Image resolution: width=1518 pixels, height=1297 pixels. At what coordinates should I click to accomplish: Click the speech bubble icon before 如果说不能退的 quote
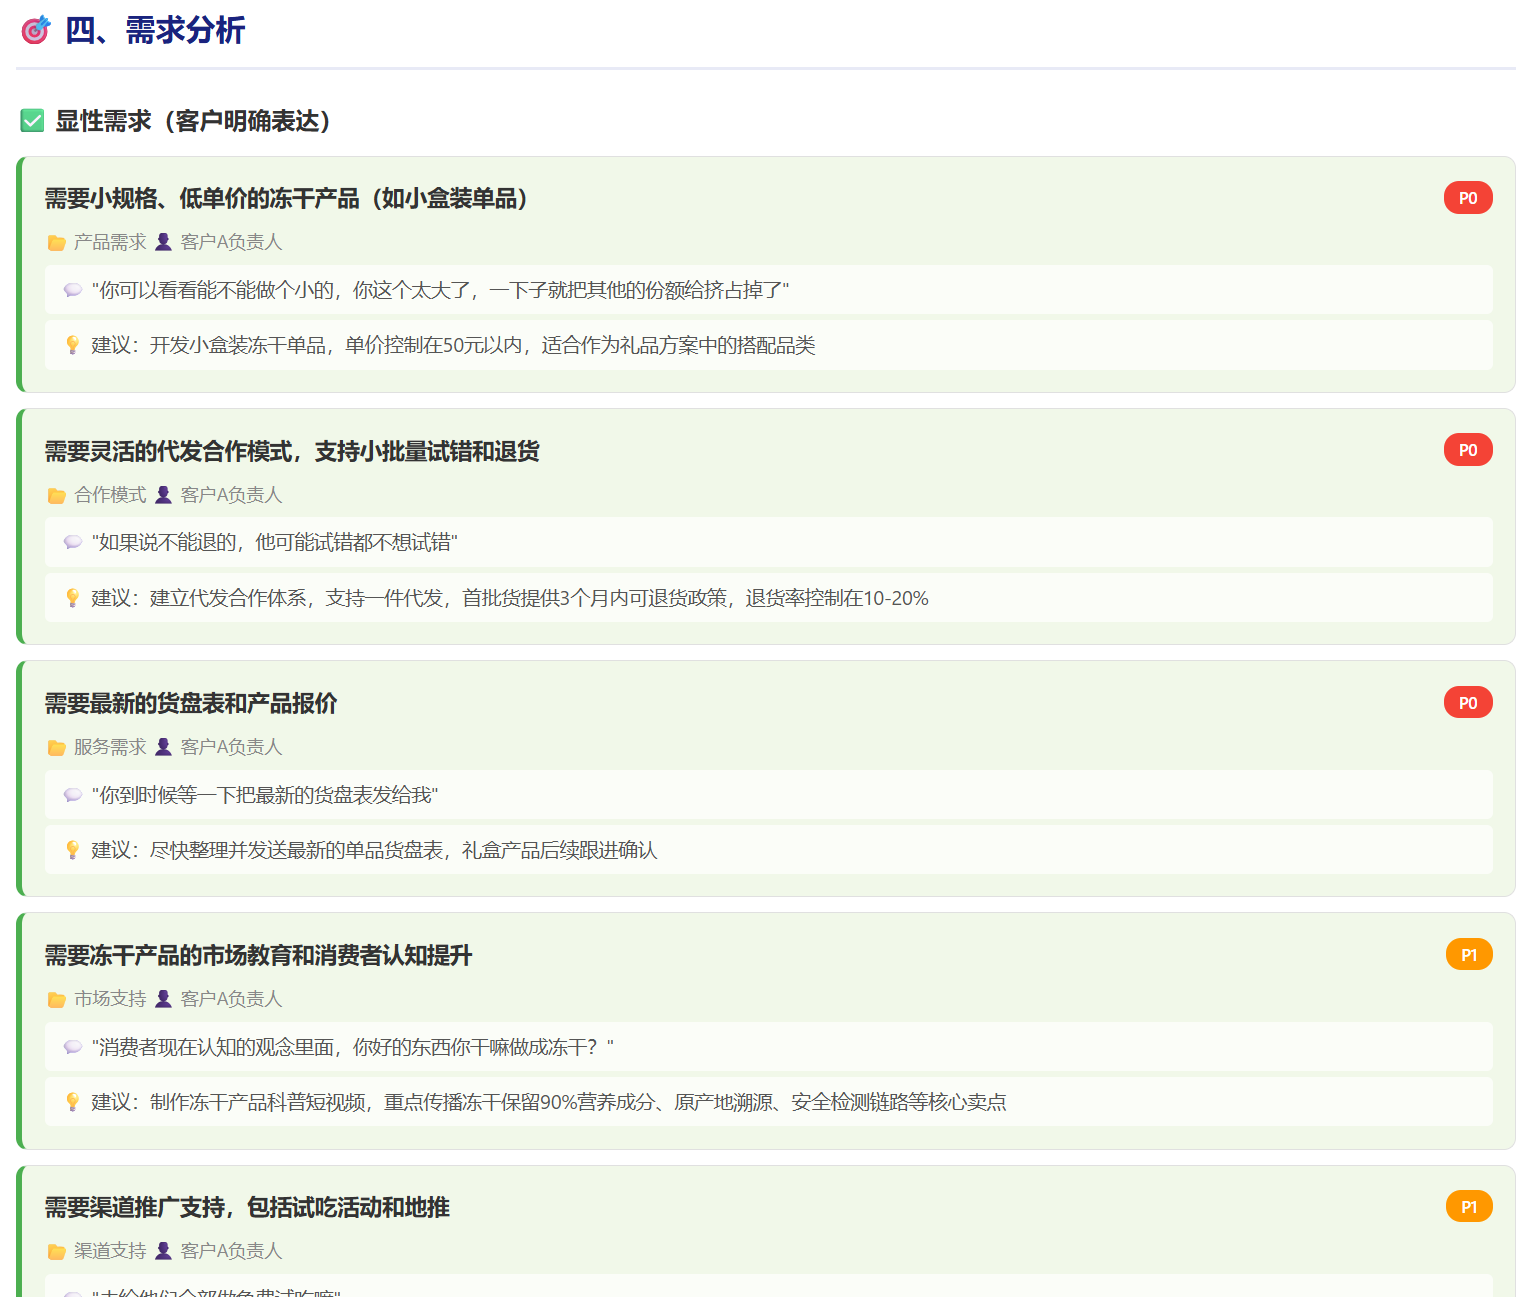73,542
